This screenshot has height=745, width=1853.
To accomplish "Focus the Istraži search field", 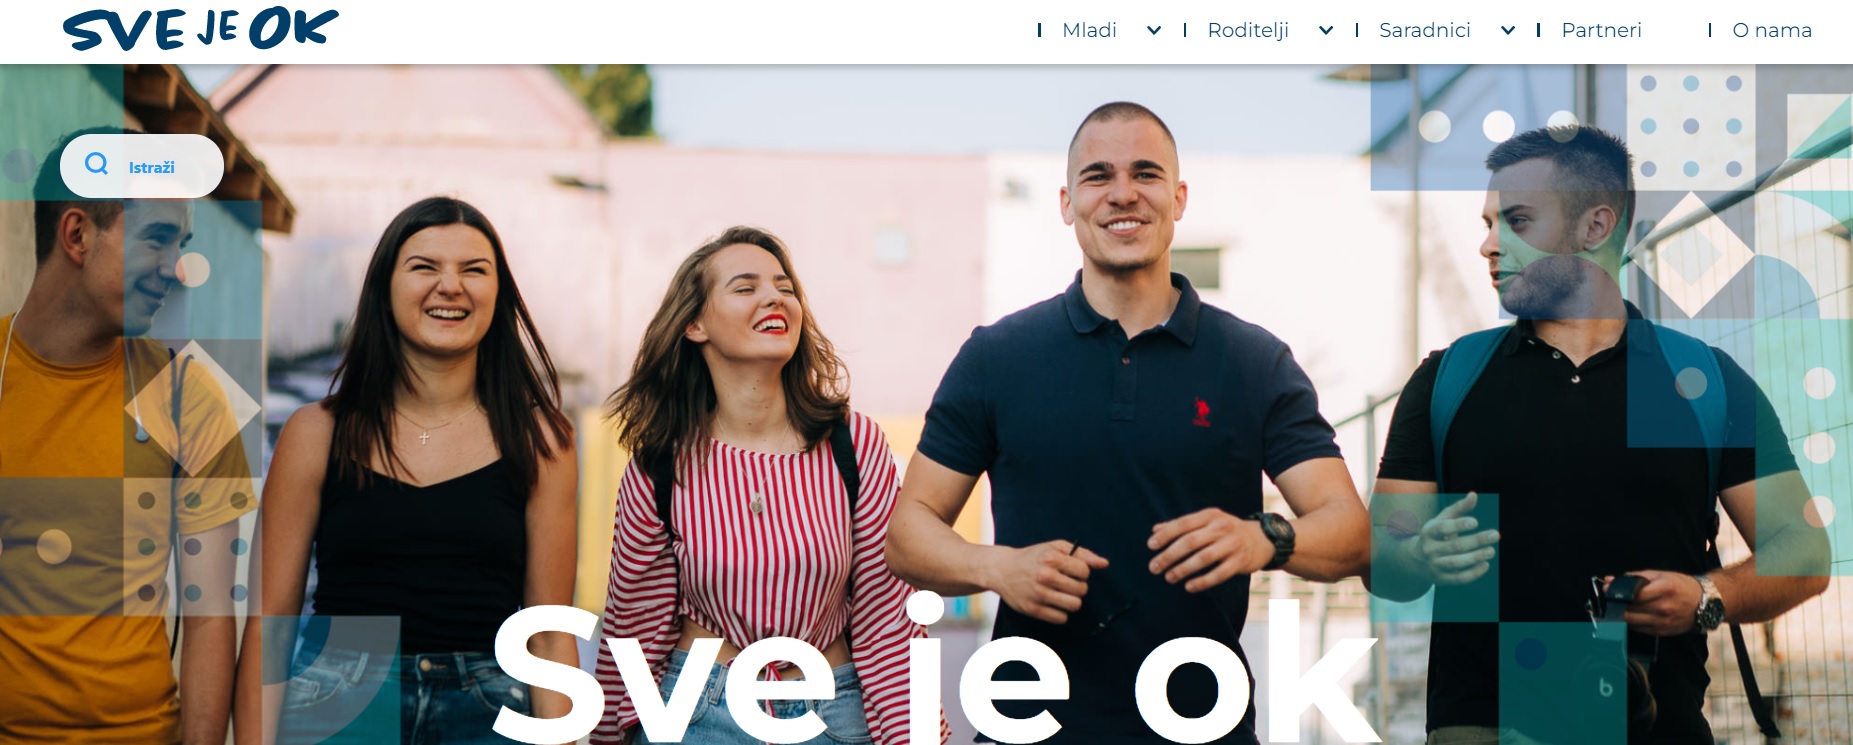I will pos(142,166).
